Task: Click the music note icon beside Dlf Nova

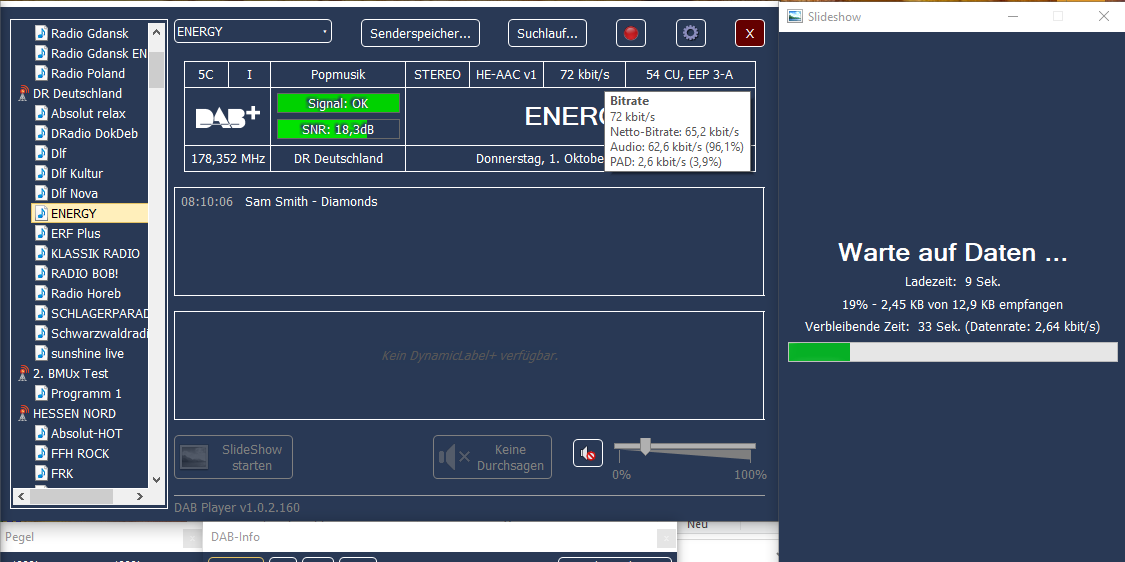Action: tap(41, 193)
